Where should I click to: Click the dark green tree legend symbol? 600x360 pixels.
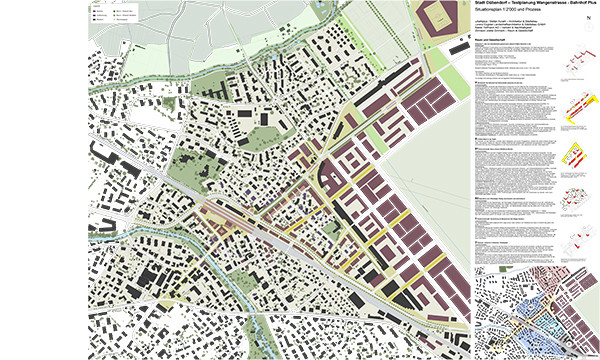click(114, 12)
